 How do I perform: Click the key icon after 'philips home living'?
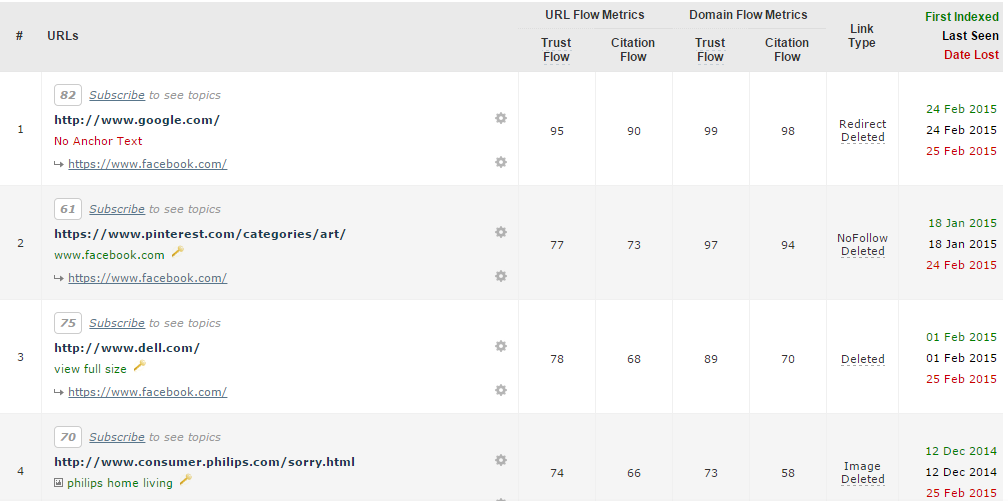pos(185,481)
